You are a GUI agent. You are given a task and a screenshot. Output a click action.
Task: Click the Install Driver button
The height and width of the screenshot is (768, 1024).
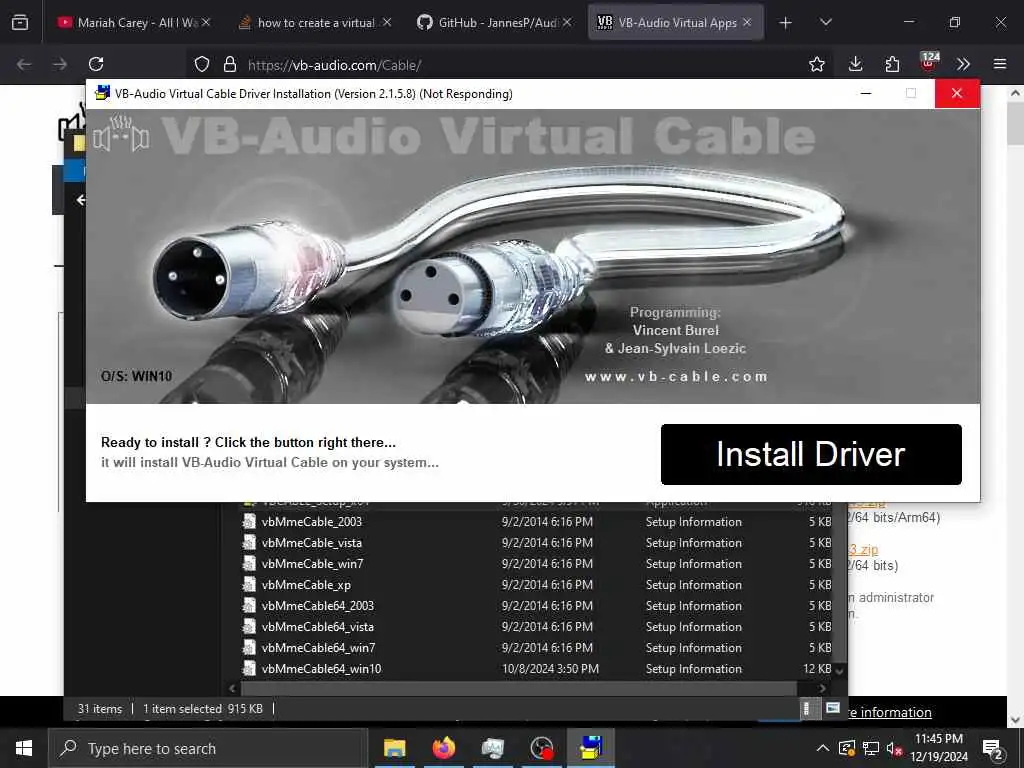810,455
